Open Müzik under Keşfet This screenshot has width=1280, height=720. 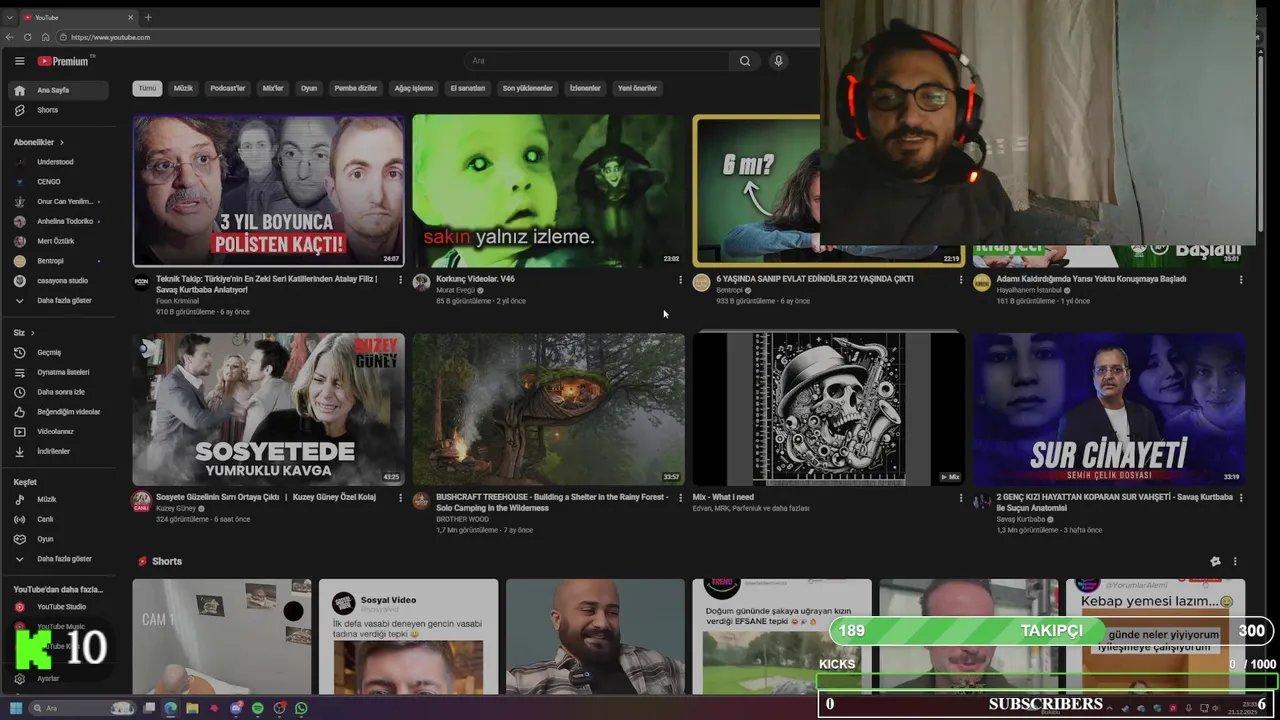58,499
